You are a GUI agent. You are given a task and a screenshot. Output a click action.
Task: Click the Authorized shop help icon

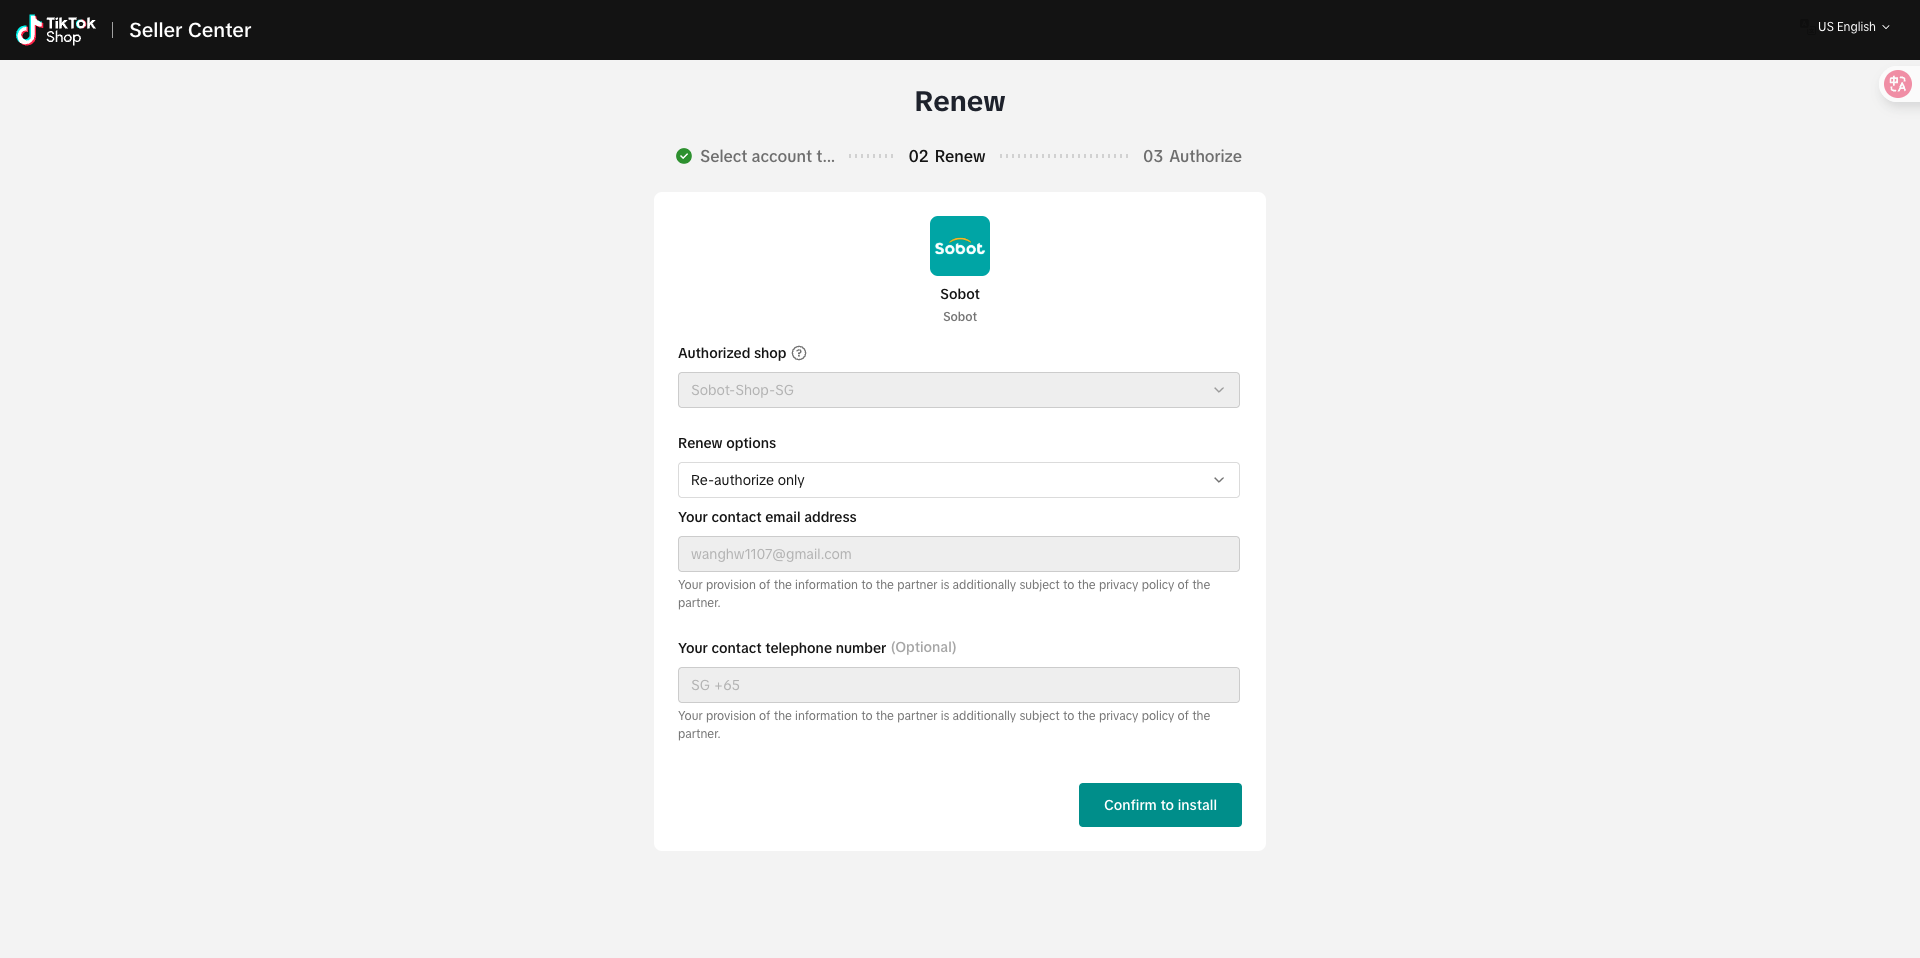(x=799, y=353)
